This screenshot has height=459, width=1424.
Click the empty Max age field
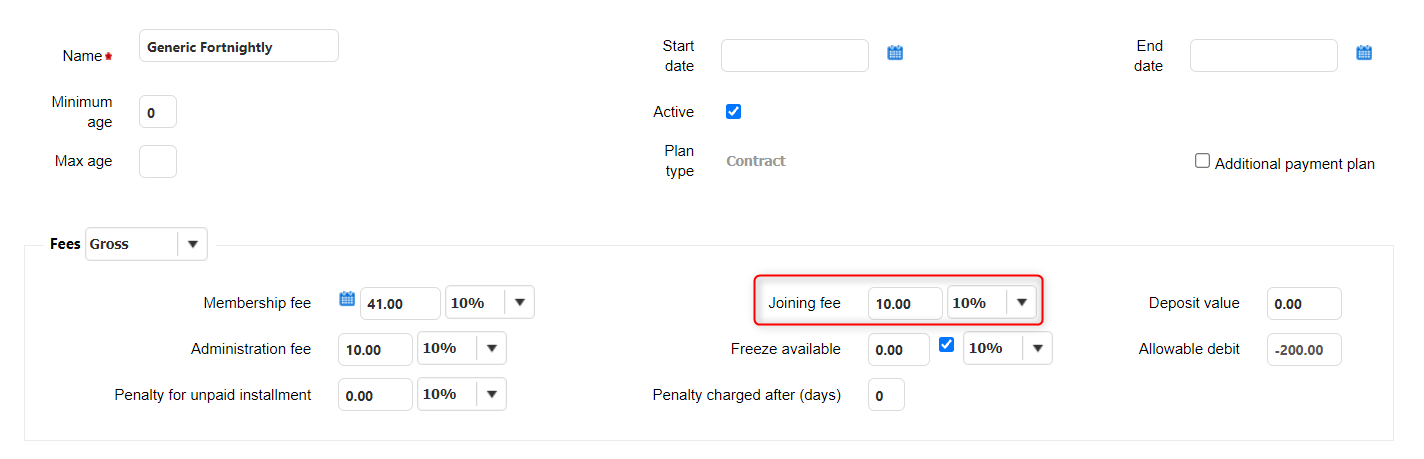[158, 161]
